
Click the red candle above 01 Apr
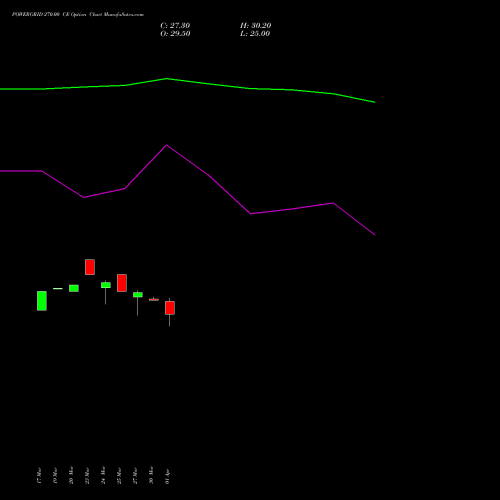coord(170,308)
